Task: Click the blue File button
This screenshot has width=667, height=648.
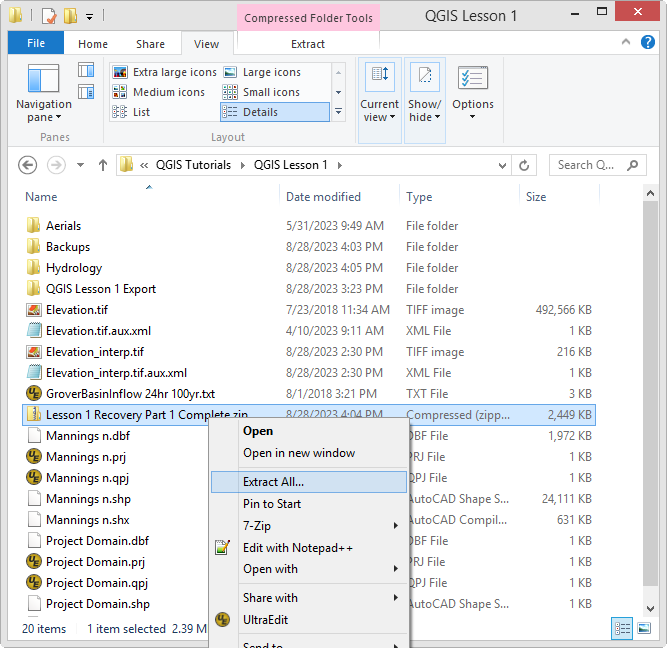Action: [35, 44]
